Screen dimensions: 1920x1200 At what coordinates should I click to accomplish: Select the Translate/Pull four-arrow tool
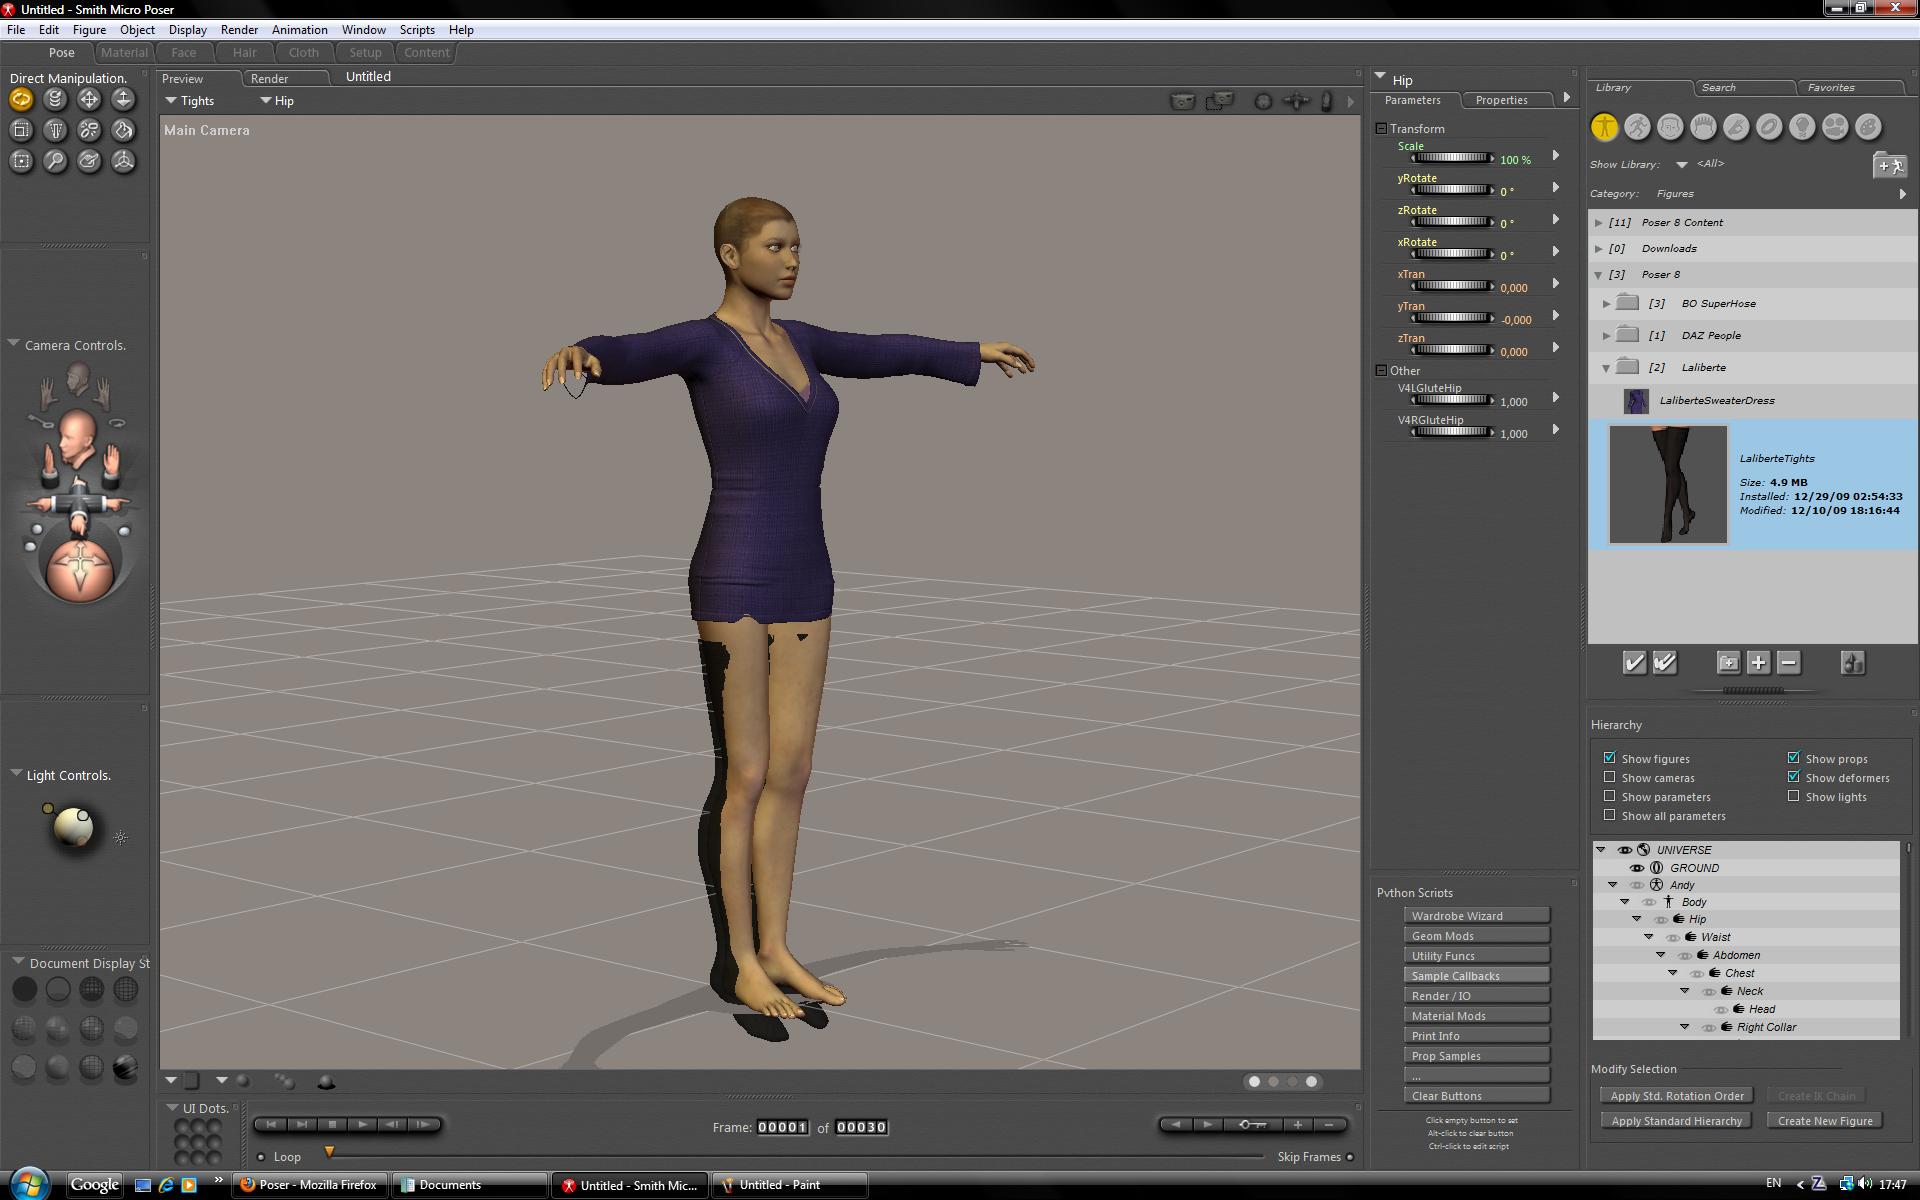89,99
